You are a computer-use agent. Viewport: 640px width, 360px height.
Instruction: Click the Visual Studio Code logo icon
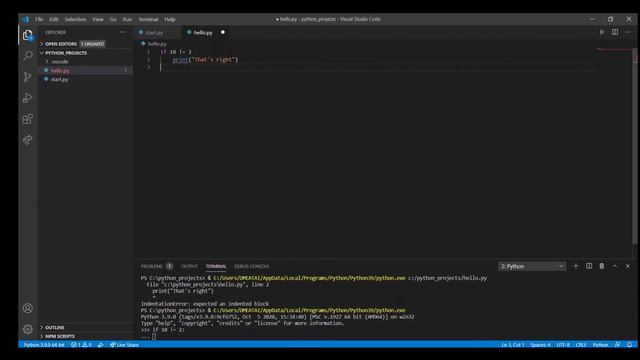pos(25,19)
